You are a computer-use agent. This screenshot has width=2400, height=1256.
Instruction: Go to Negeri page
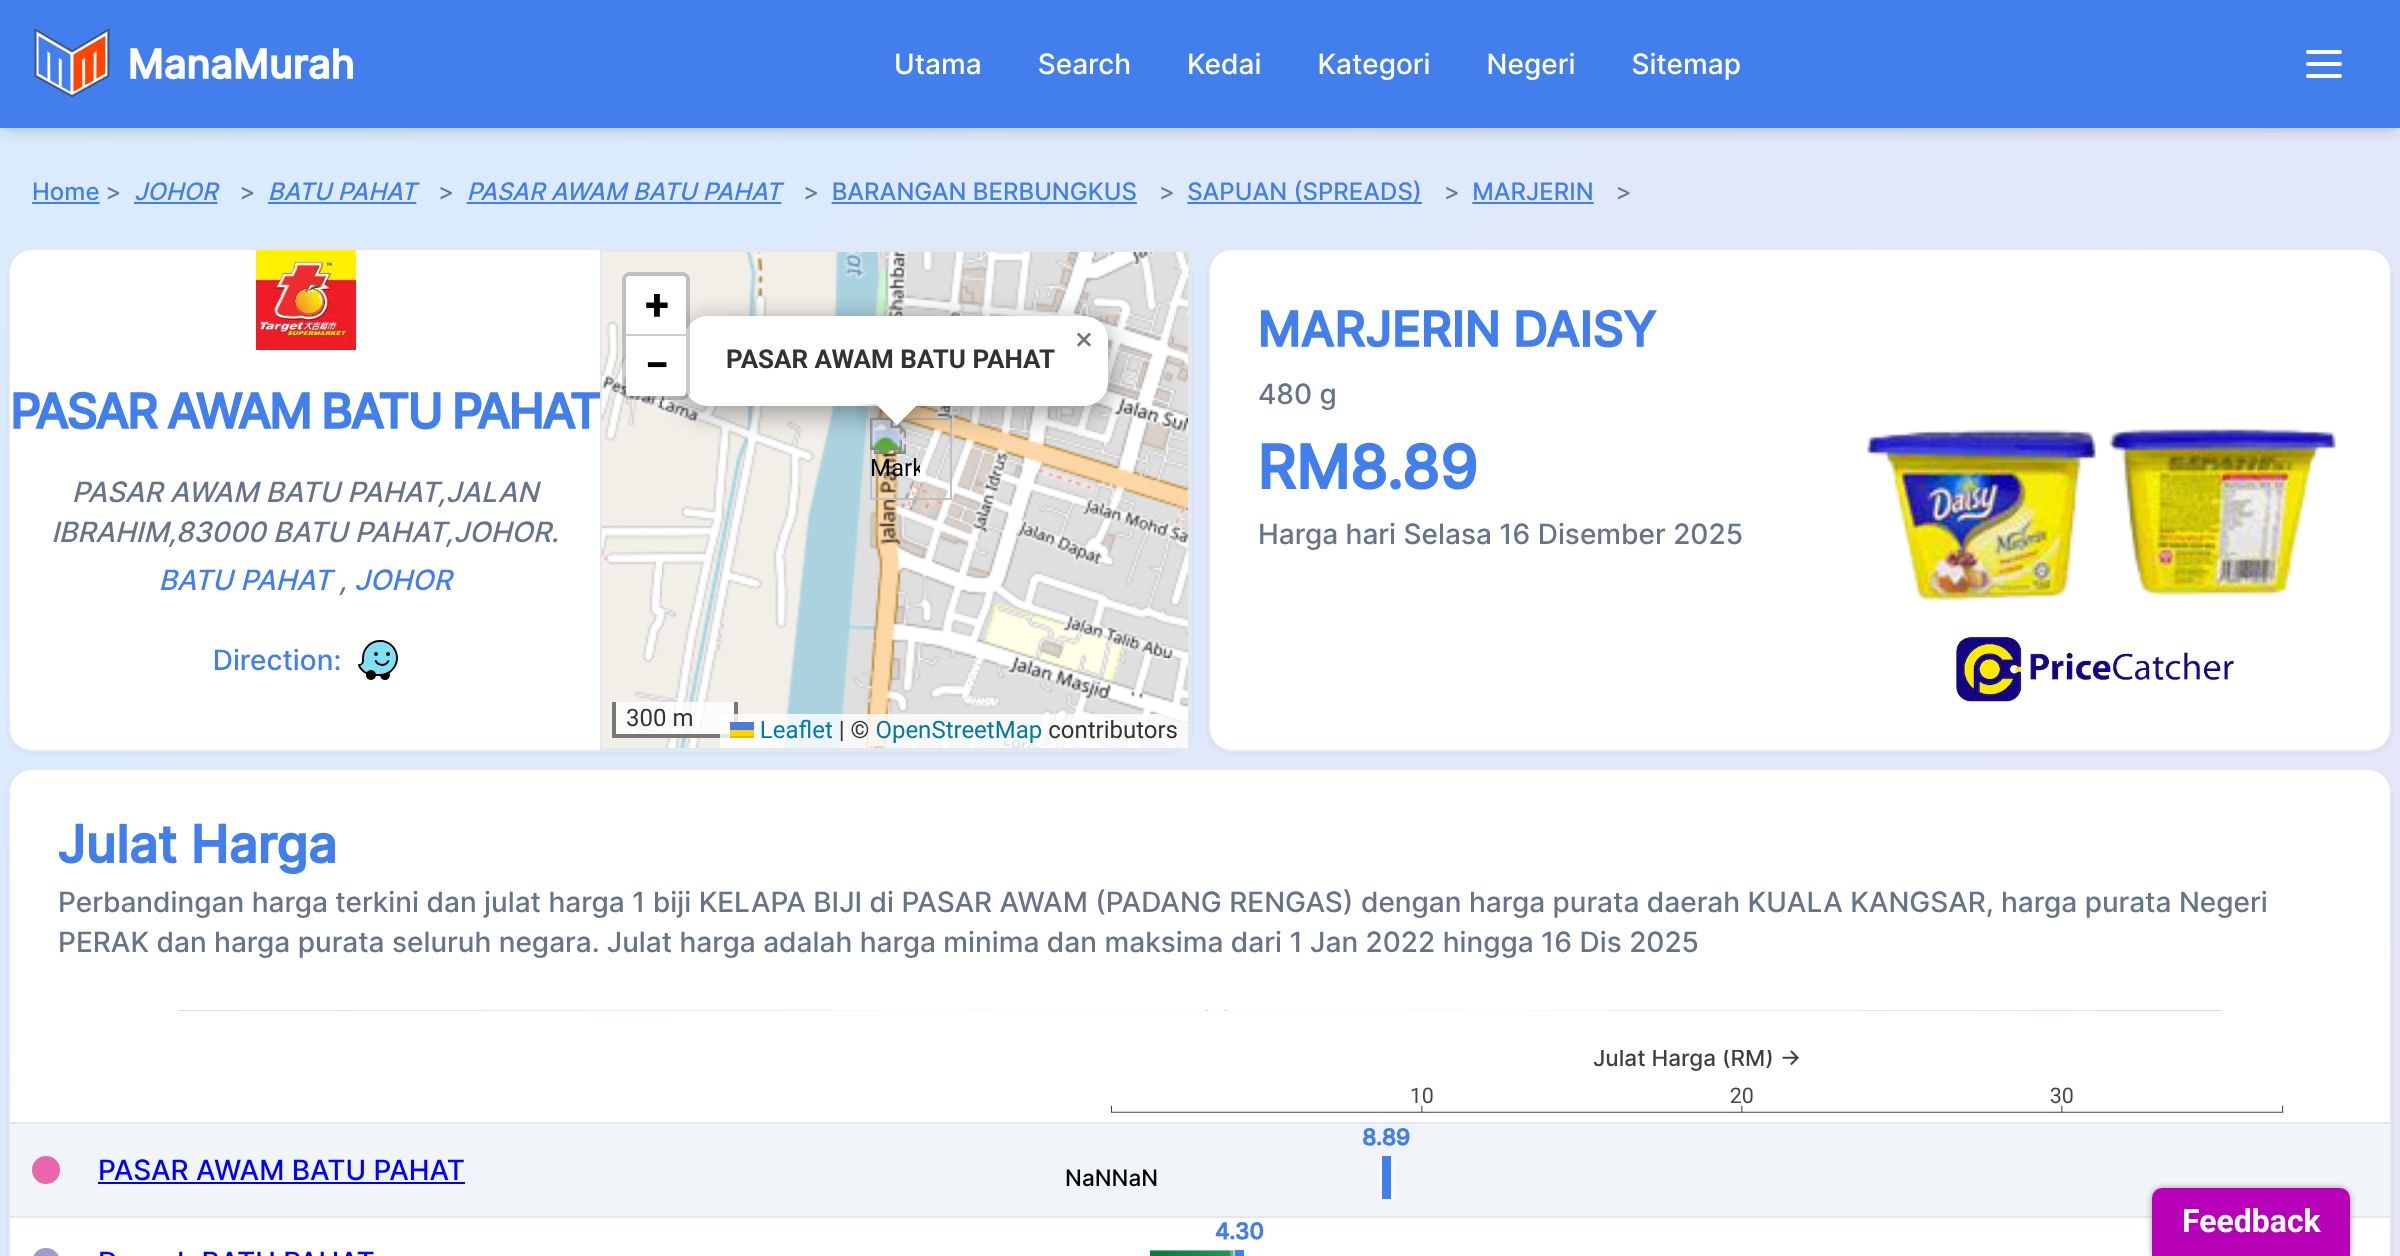pyautogui.click(x=1530, y=64)
